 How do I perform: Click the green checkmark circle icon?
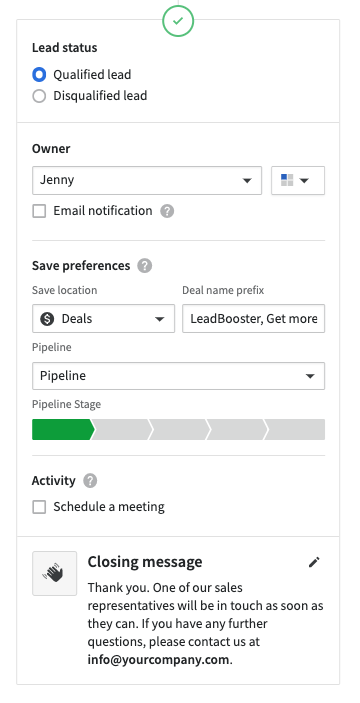click(178, 21)
